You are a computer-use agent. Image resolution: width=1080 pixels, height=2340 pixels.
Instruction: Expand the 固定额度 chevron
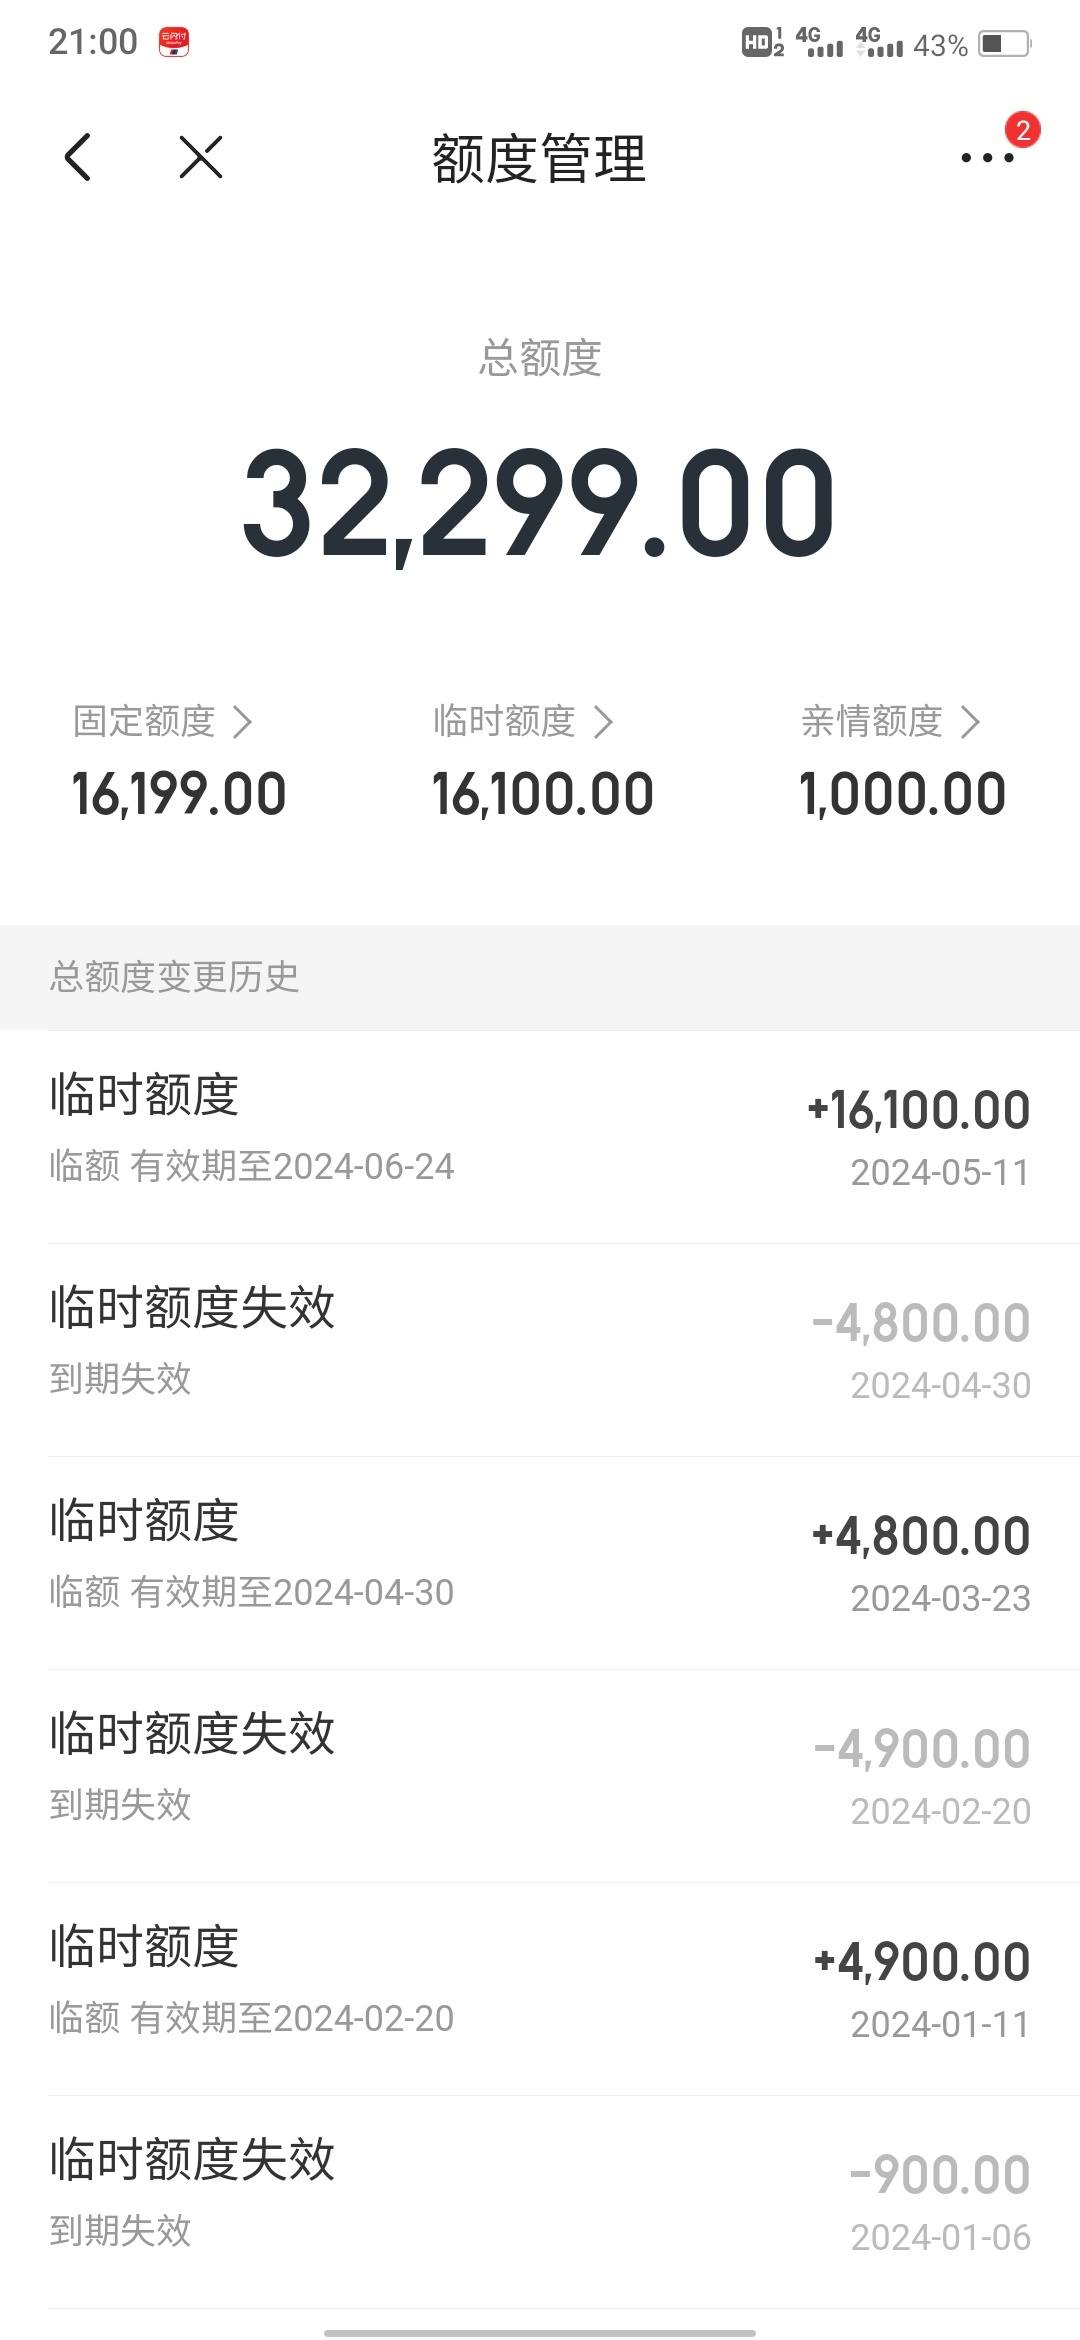(242, 722)
